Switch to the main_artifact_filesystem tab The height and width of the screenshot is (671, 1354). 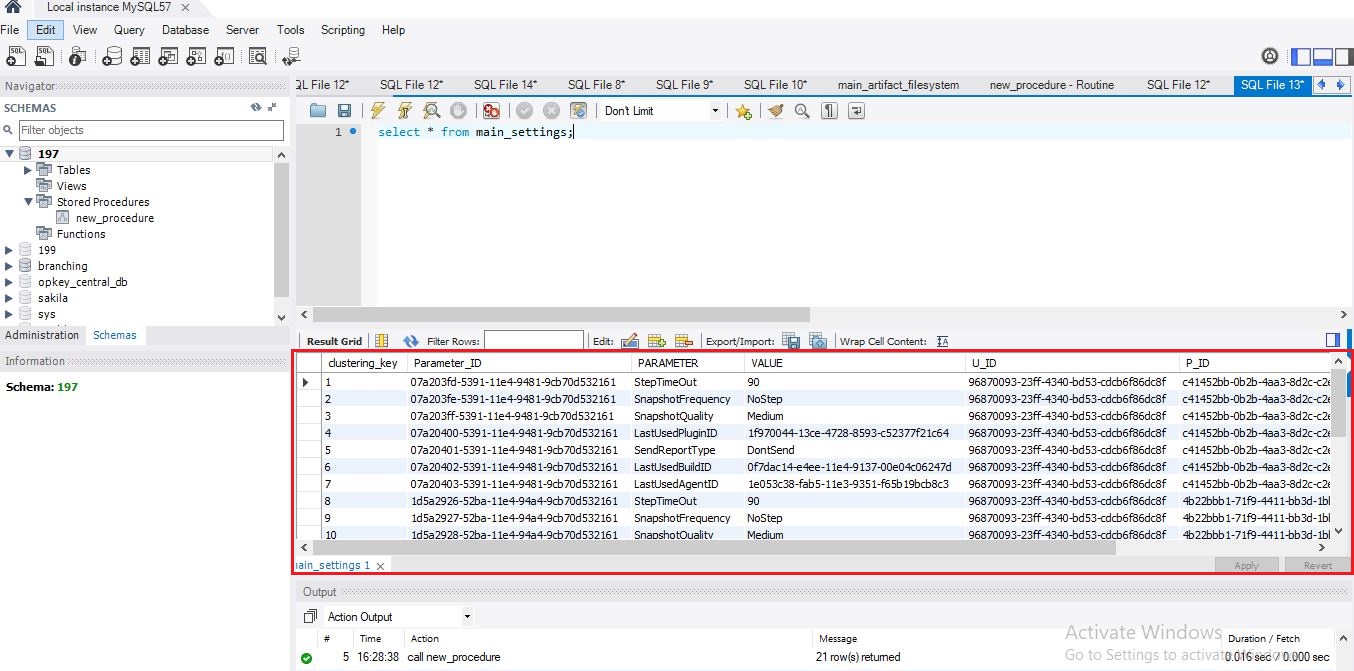click(x=898, y=85)
